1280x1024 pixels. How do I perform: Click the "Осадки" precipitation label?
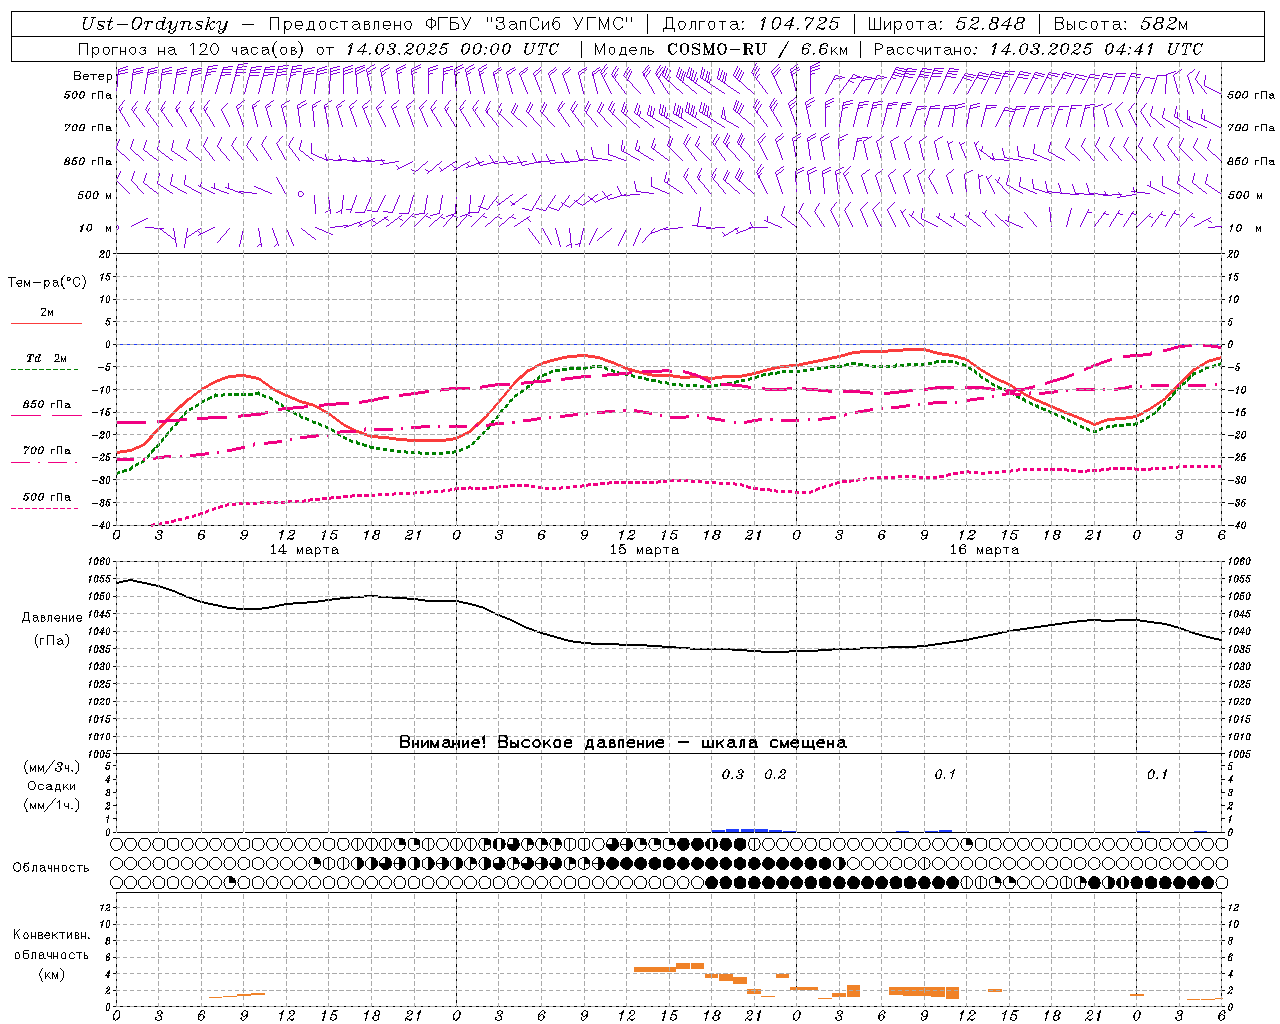(x=52, y=786)
